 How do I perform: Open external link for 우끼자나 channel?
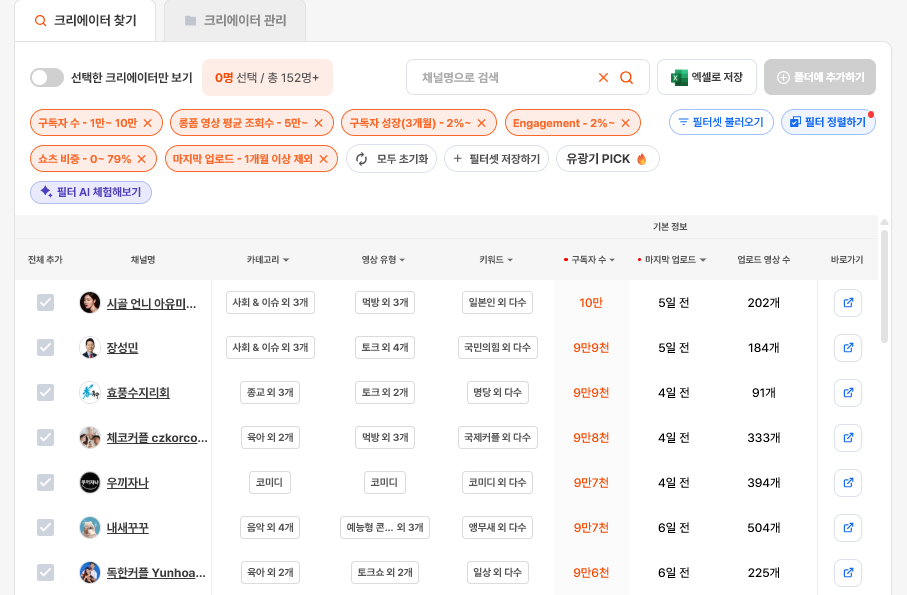tap(848, 483)
